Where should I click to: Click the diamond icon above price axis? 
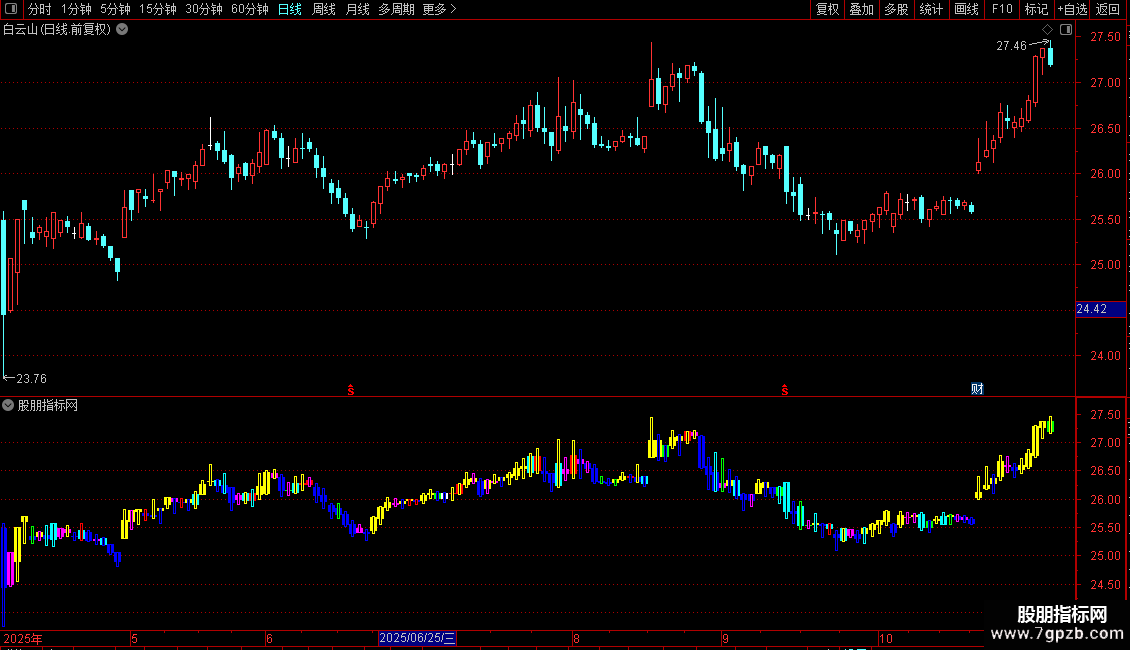coord(1047,30)
